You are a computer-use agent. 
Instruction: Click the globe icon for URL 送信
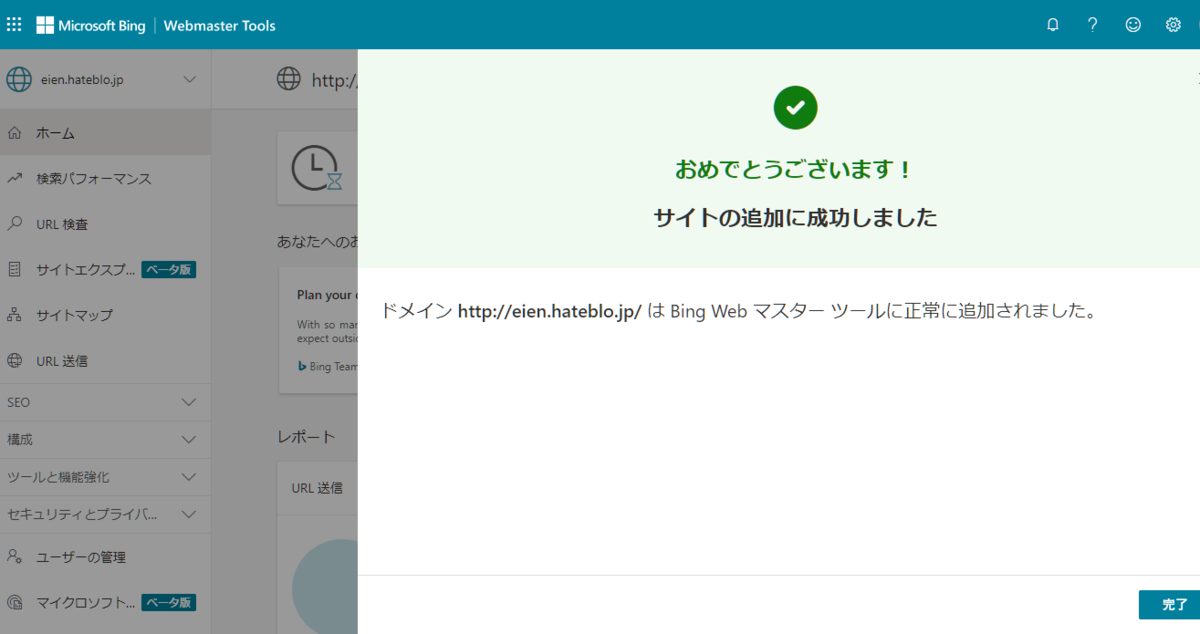[x=14, y=361]
